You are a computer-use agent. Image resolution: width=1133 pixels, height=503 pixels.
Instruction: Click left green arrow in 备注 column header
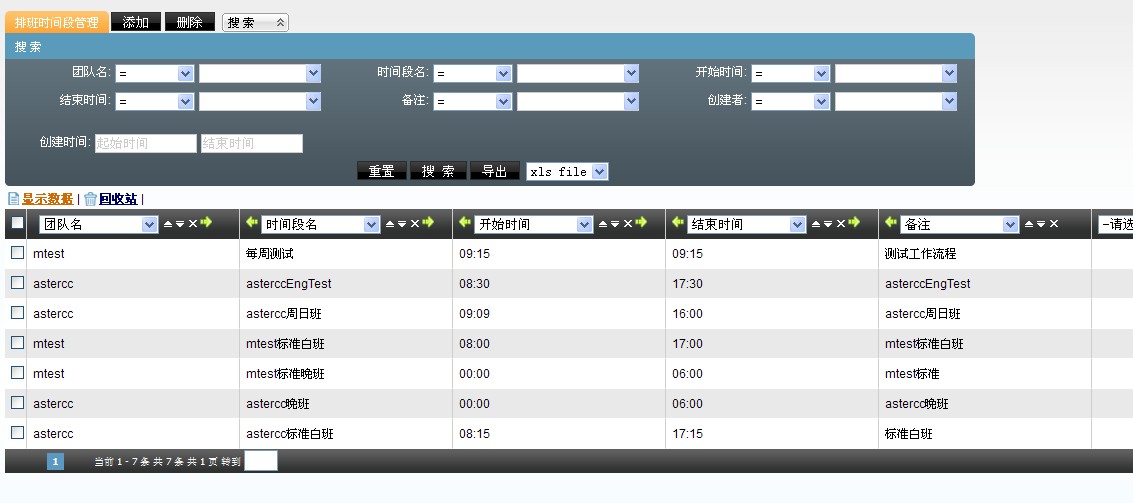click(x=891, y=223)
